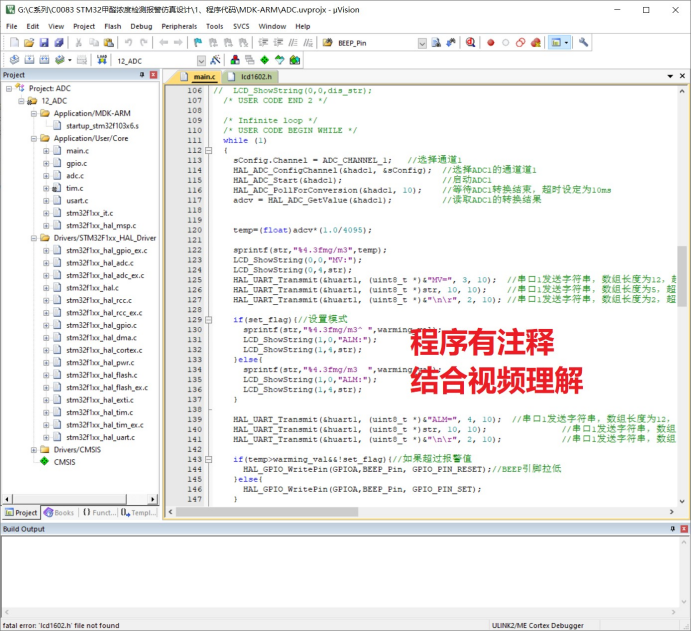Open the editor tab list dropdown arrow
This screenshot has height=631, width=692.
(670, 76)
